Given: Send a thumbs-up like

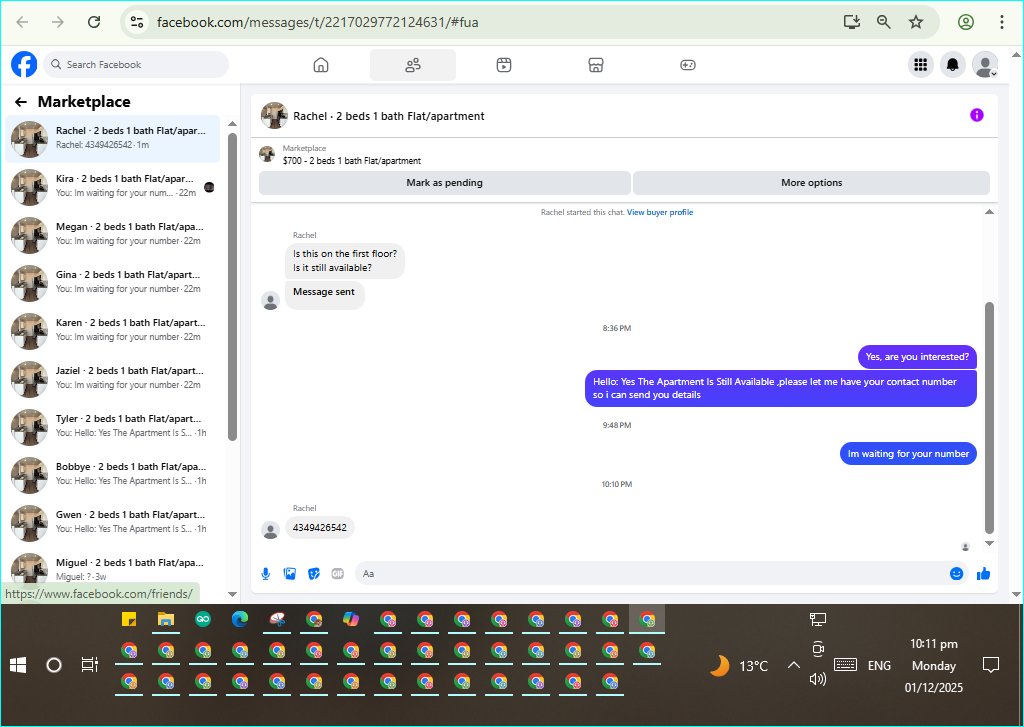Looking at the screenshot, I should tap(984, 574).
